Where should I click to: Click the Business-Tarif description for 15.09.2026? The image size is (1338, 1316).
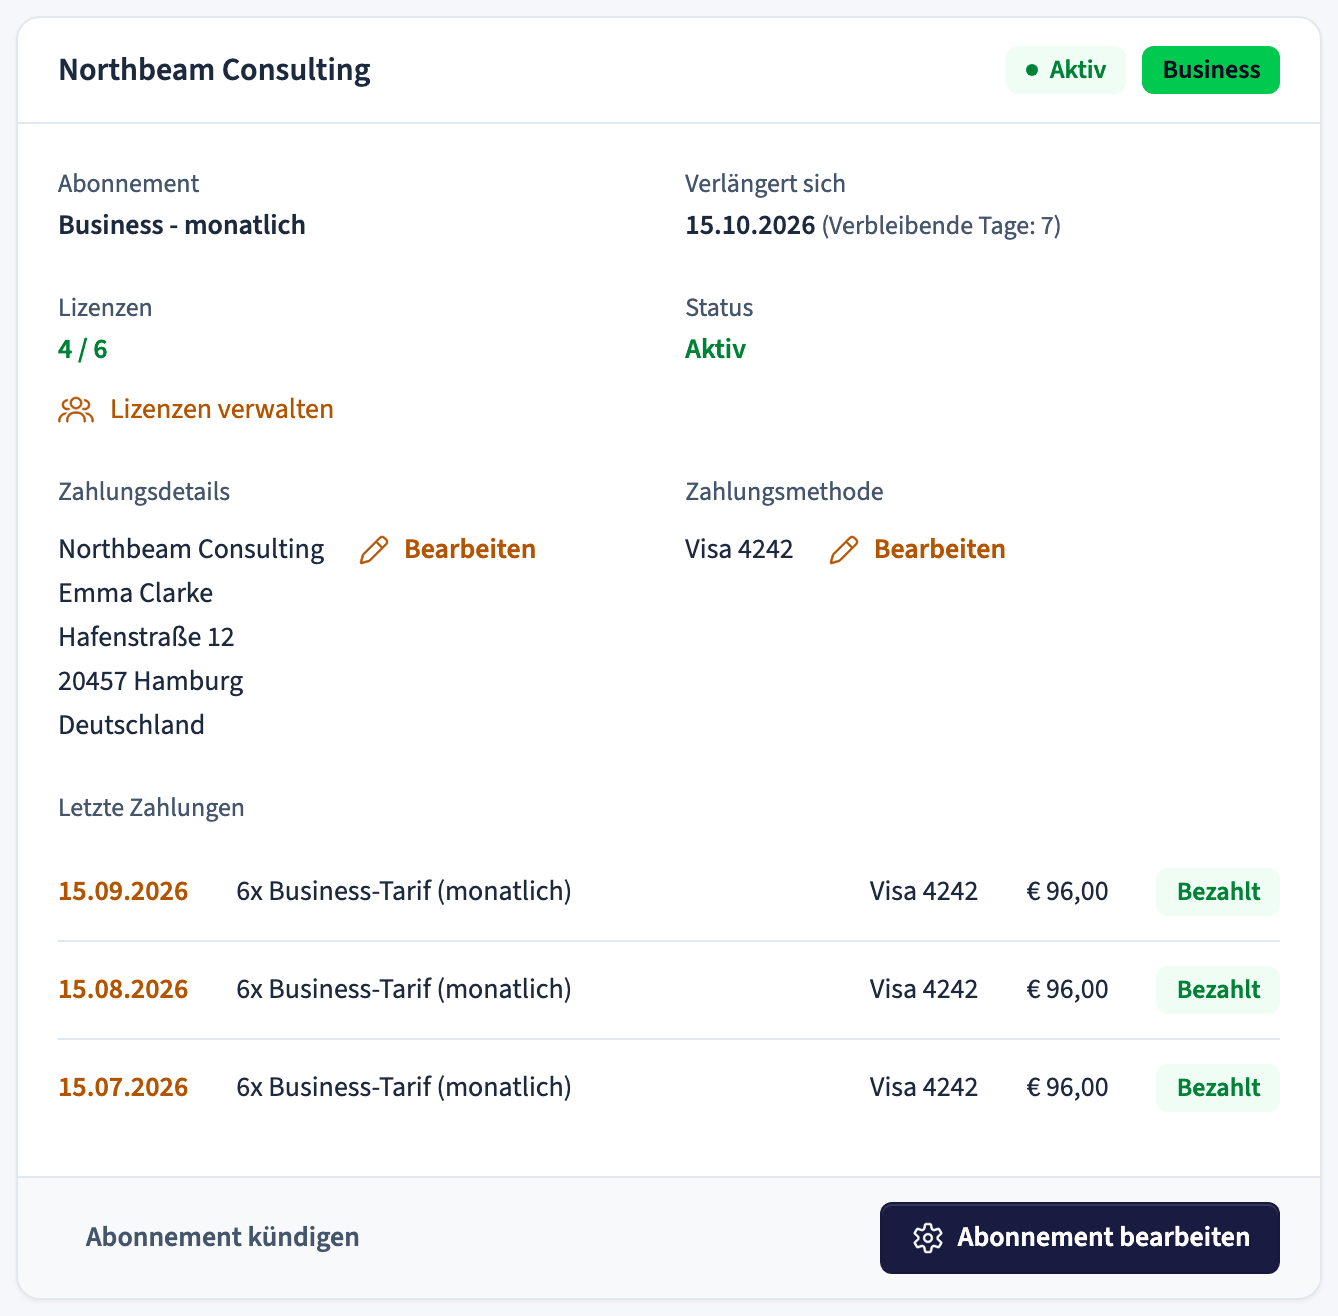tap(404, 892)
